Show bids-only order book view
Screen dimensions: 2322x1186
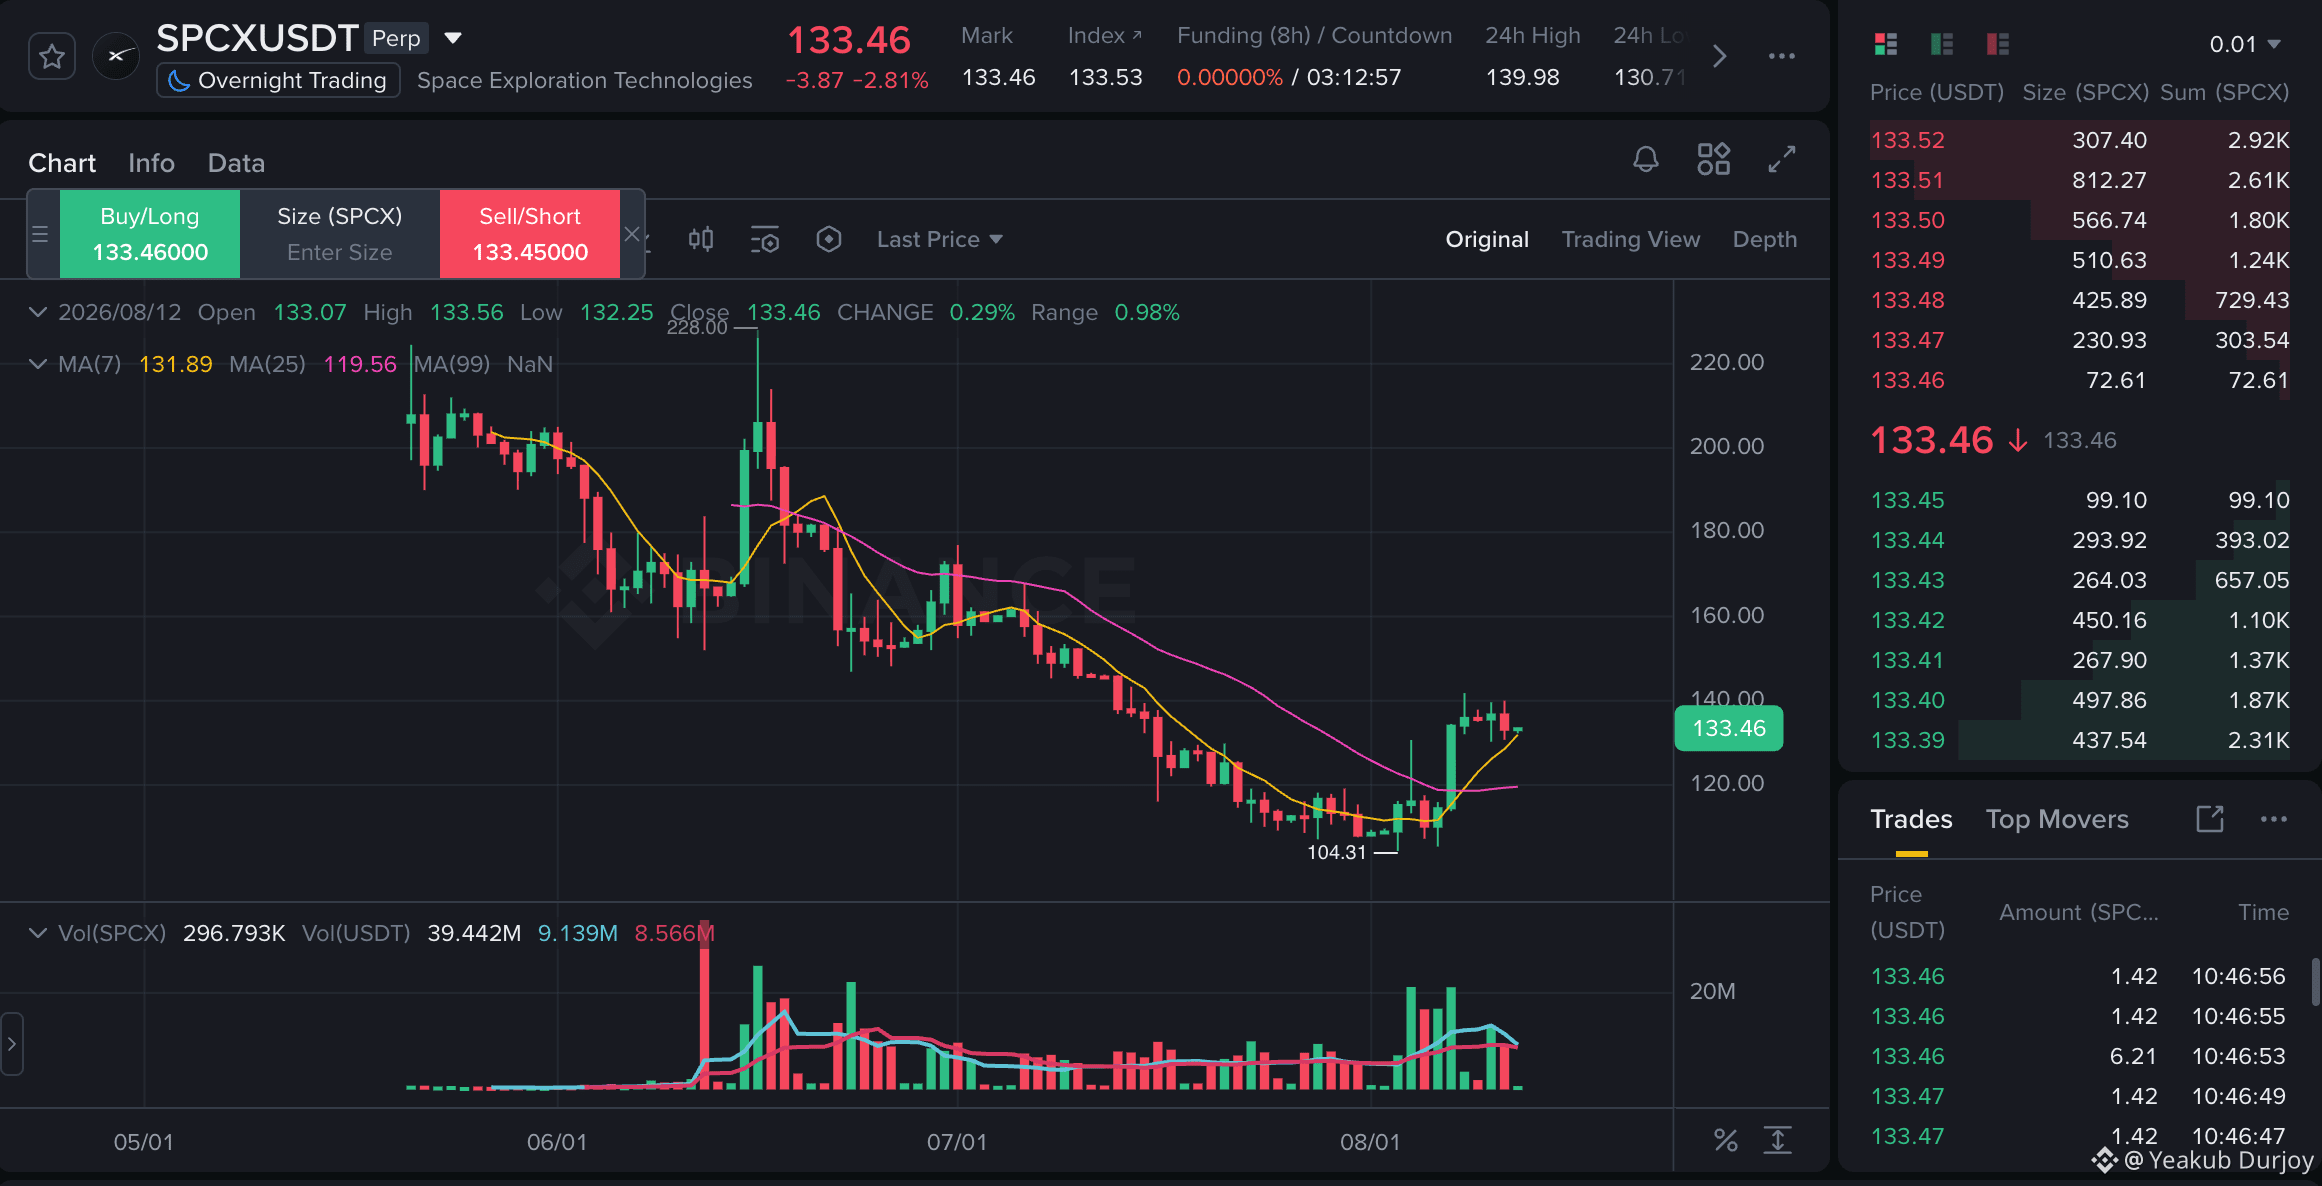click(x=1942, y=43)
